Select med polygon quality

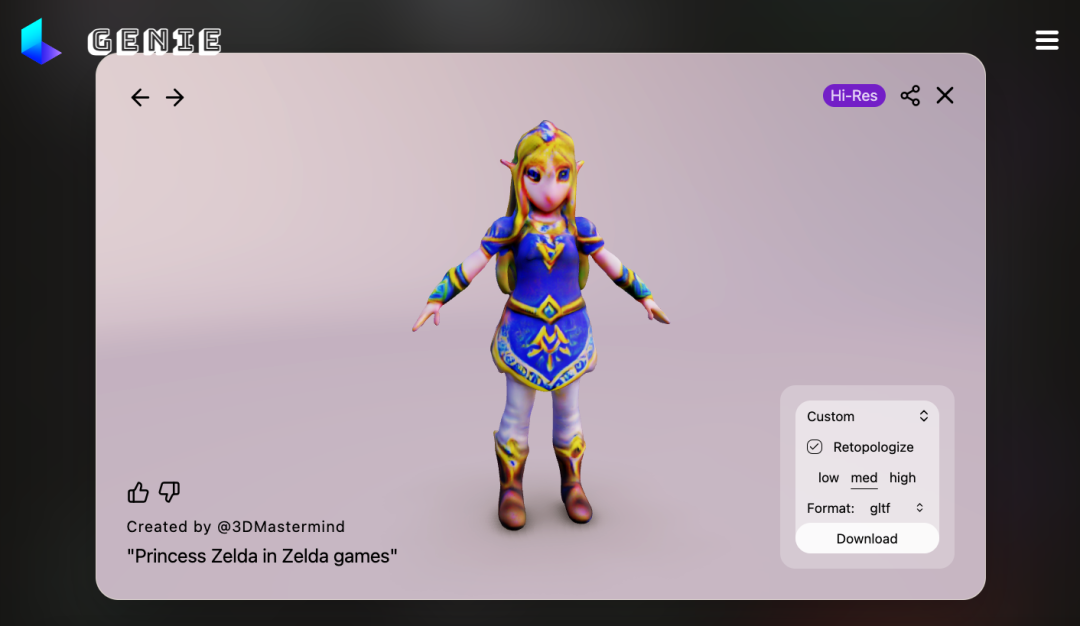coord(864,478)
